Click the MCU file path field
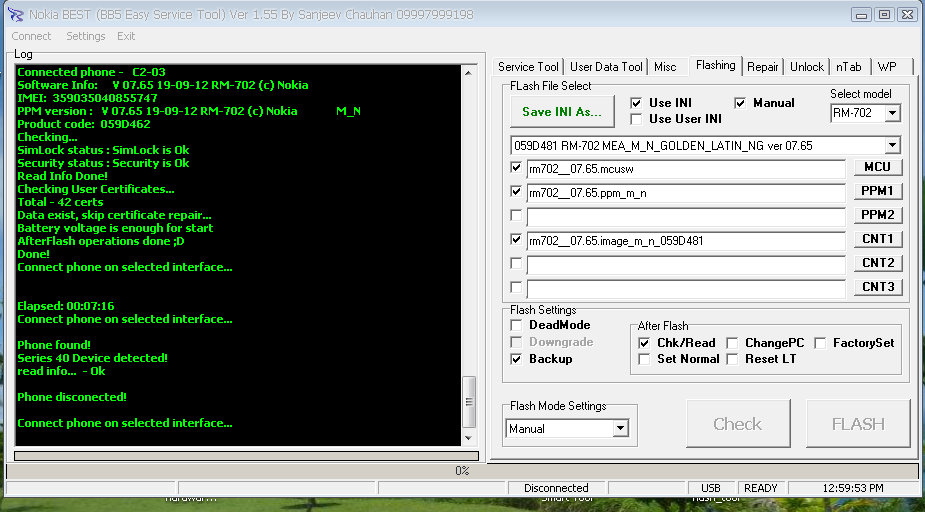 coord(685,168)
